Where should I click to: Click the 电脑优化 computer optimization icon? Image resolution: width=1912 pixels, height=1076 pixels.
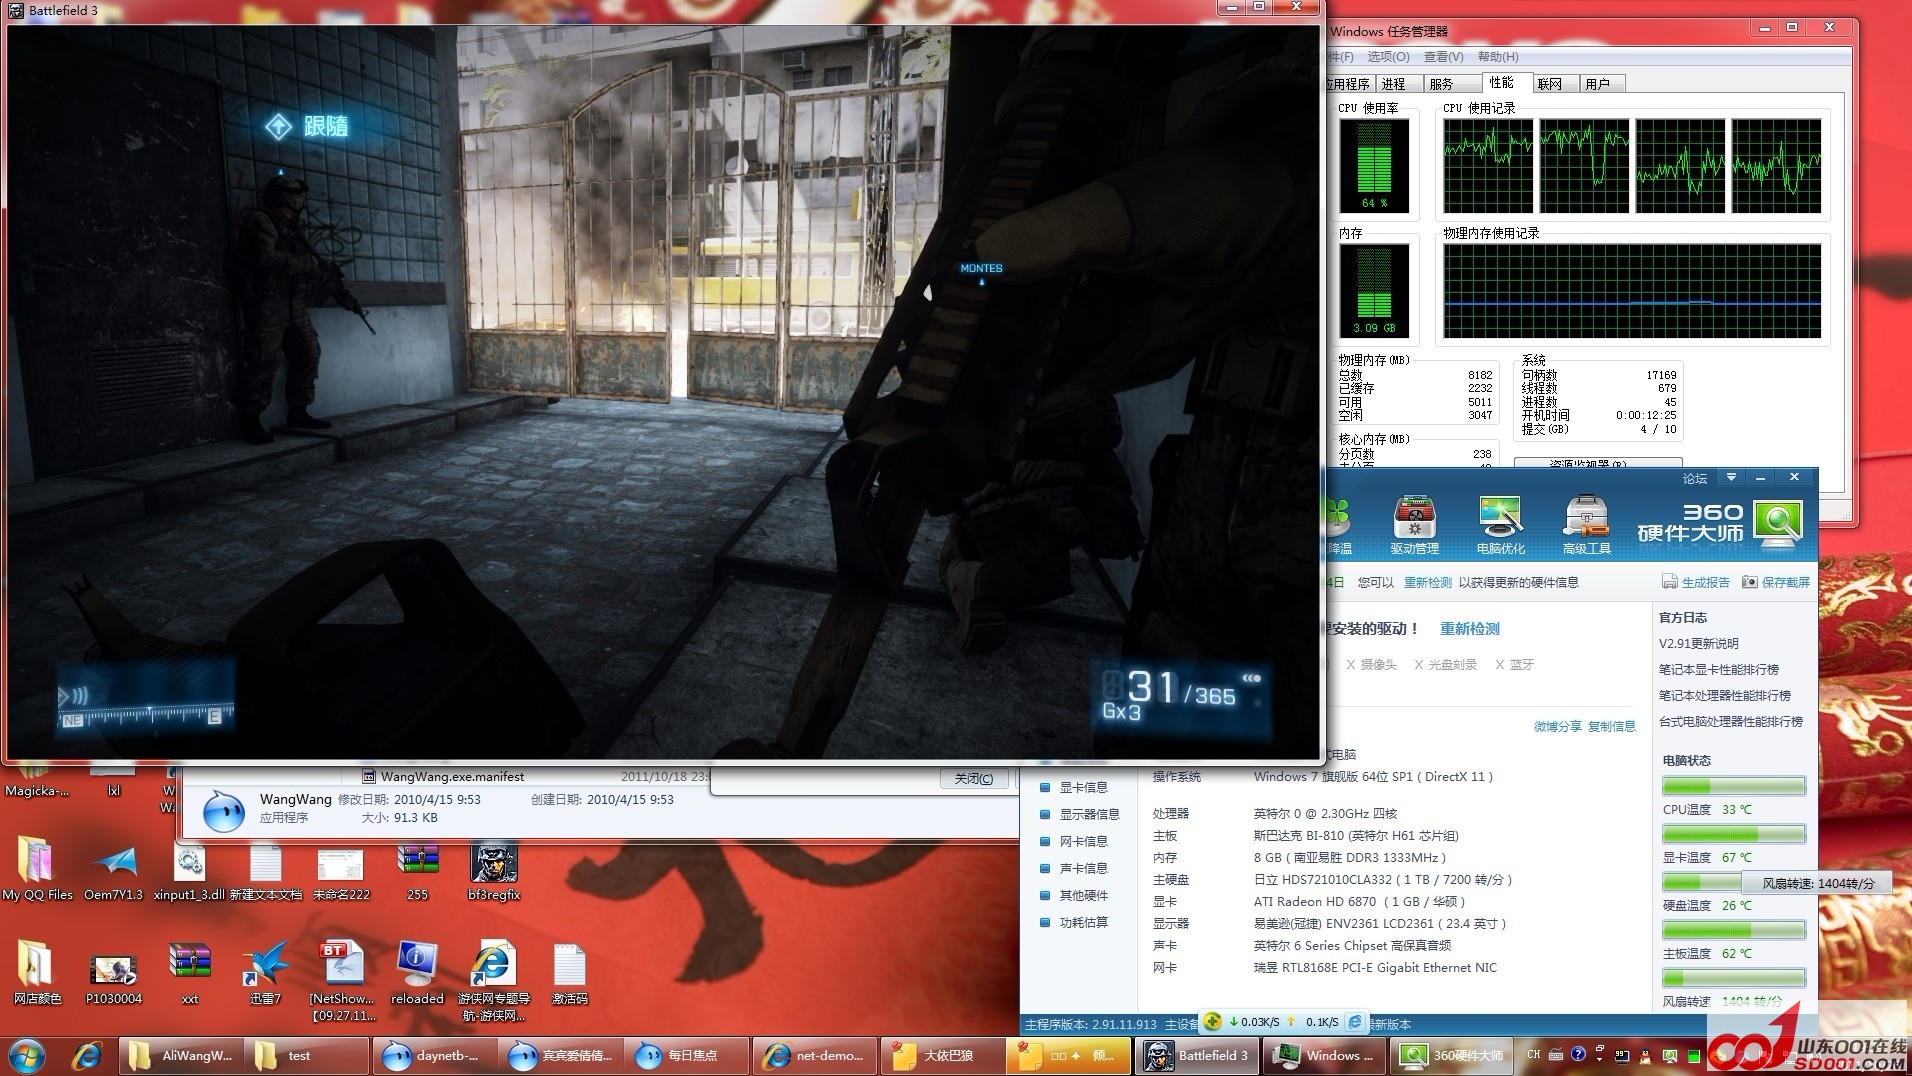pos(1500,524)
